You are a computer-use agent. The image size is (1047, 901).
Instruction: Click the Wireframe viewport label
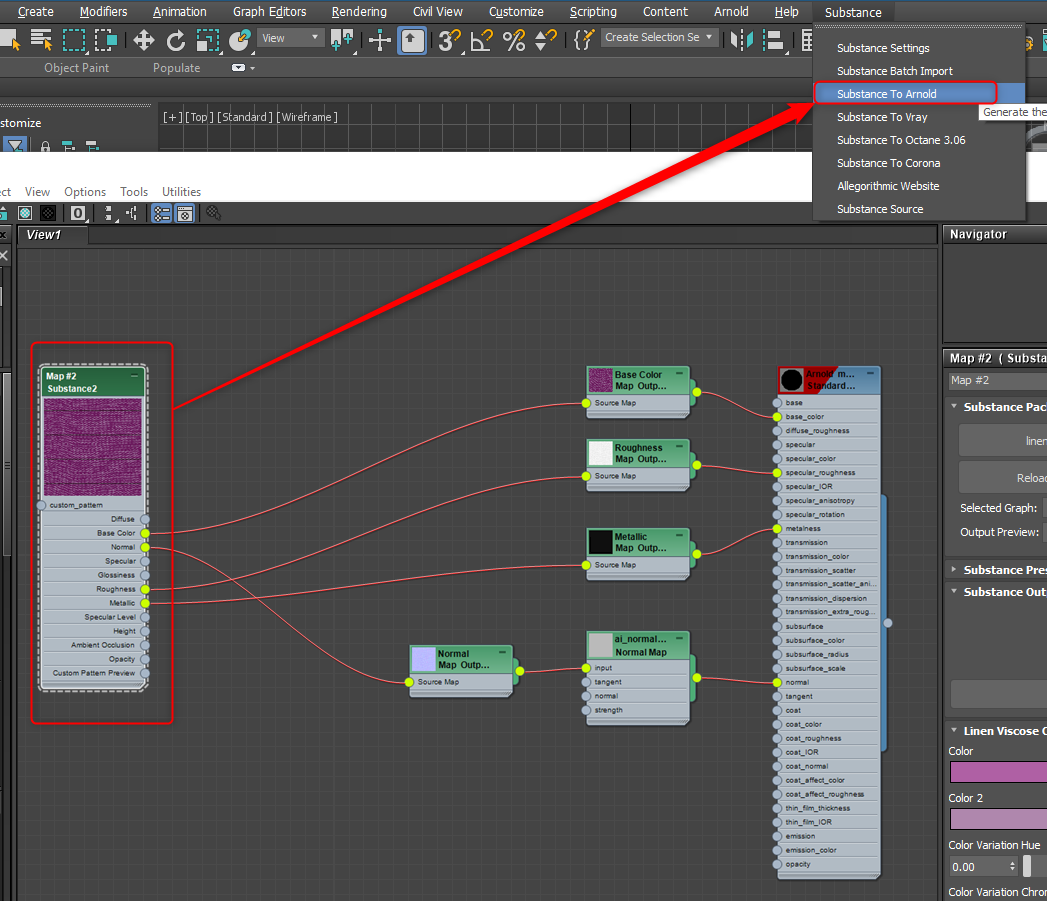(x=307, y=117)
